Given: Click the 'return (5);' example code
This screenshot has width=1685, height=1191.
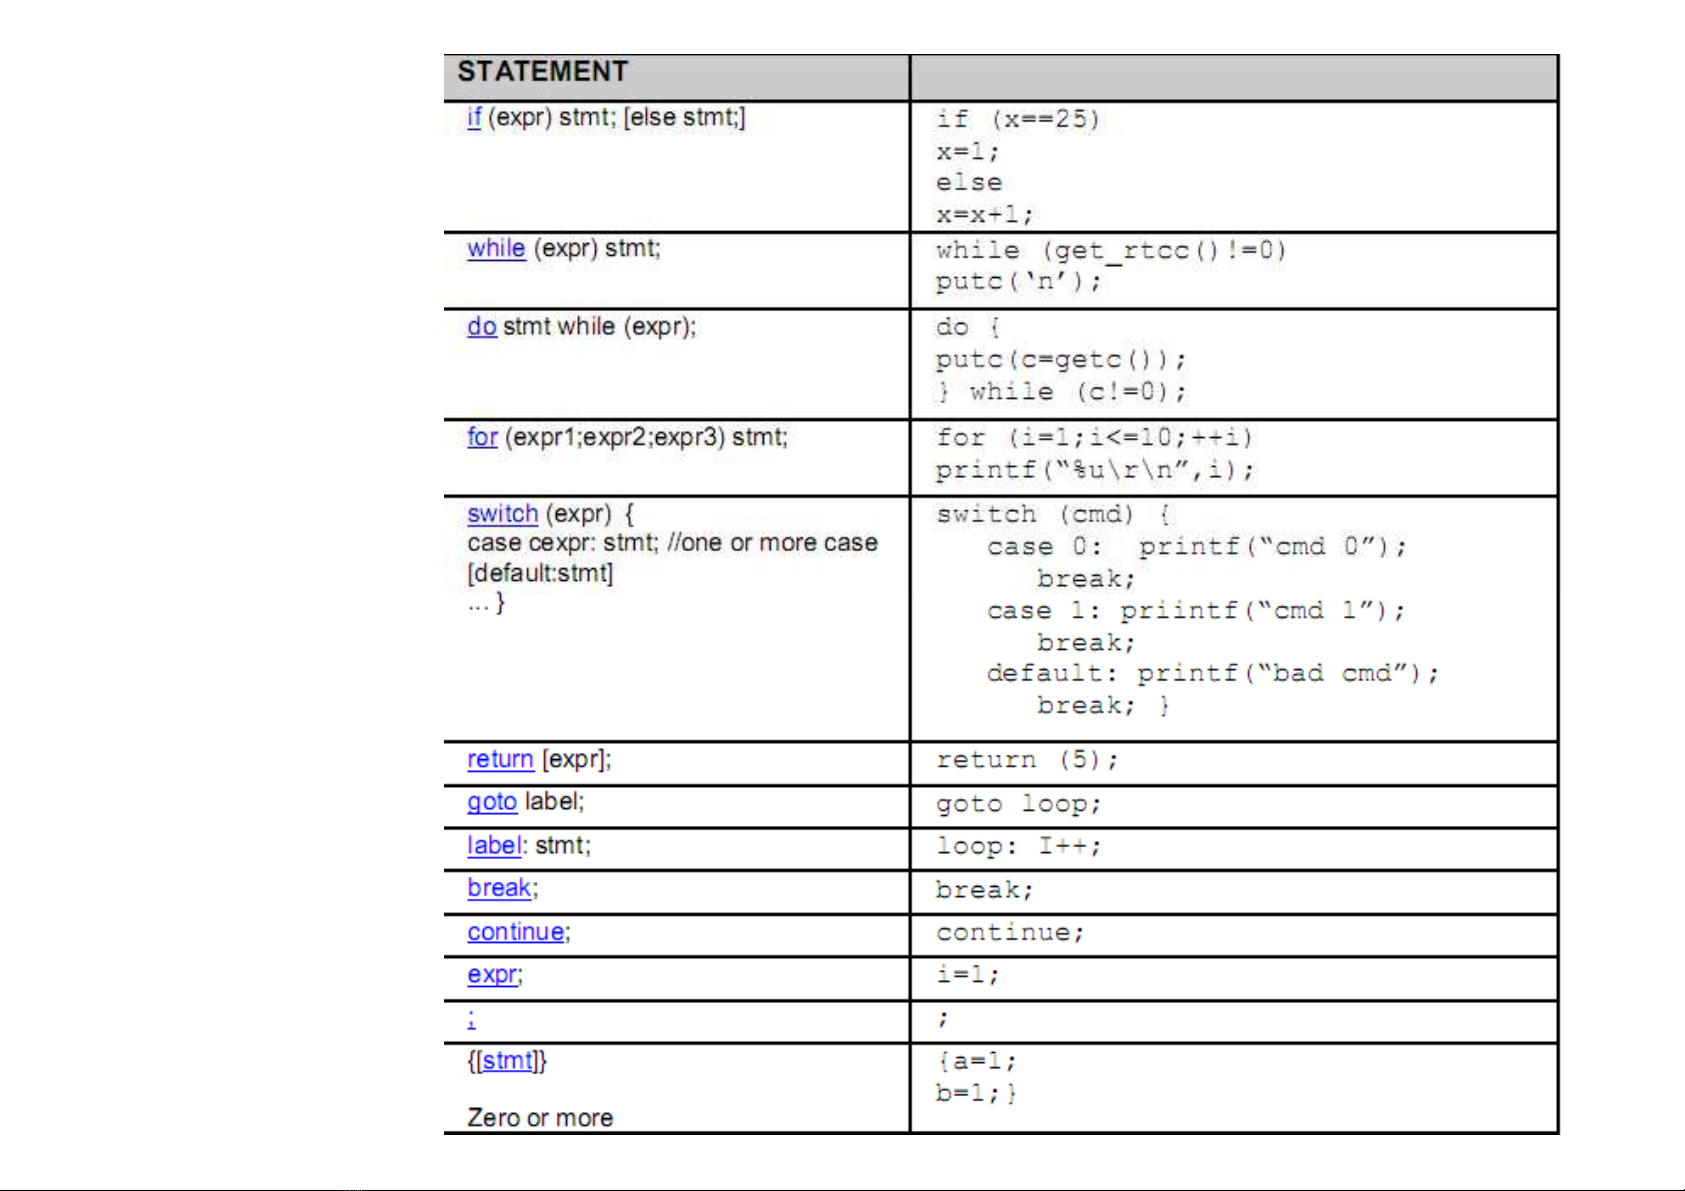Looking at the screenshot, I should pos(1026,760).
